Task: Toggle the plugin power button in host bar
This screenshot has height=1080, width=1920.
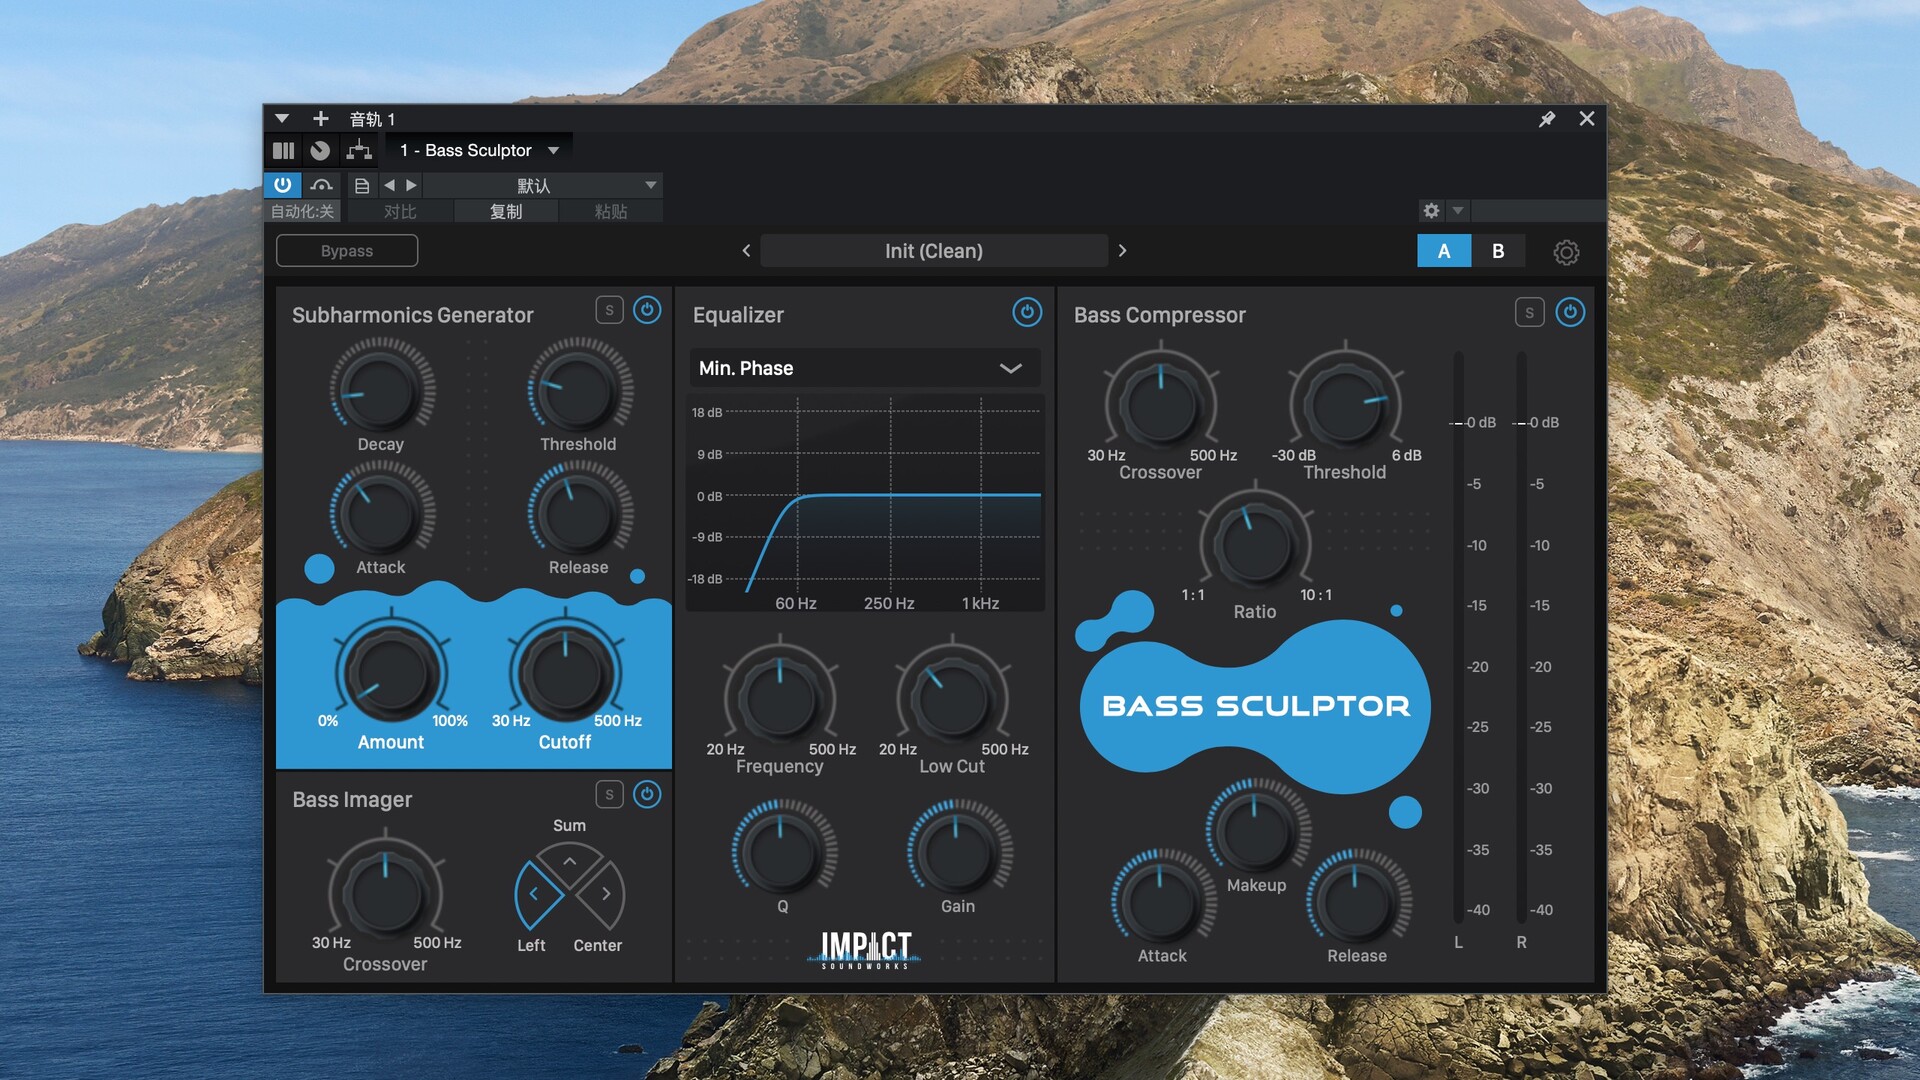Action: point(283,185)
